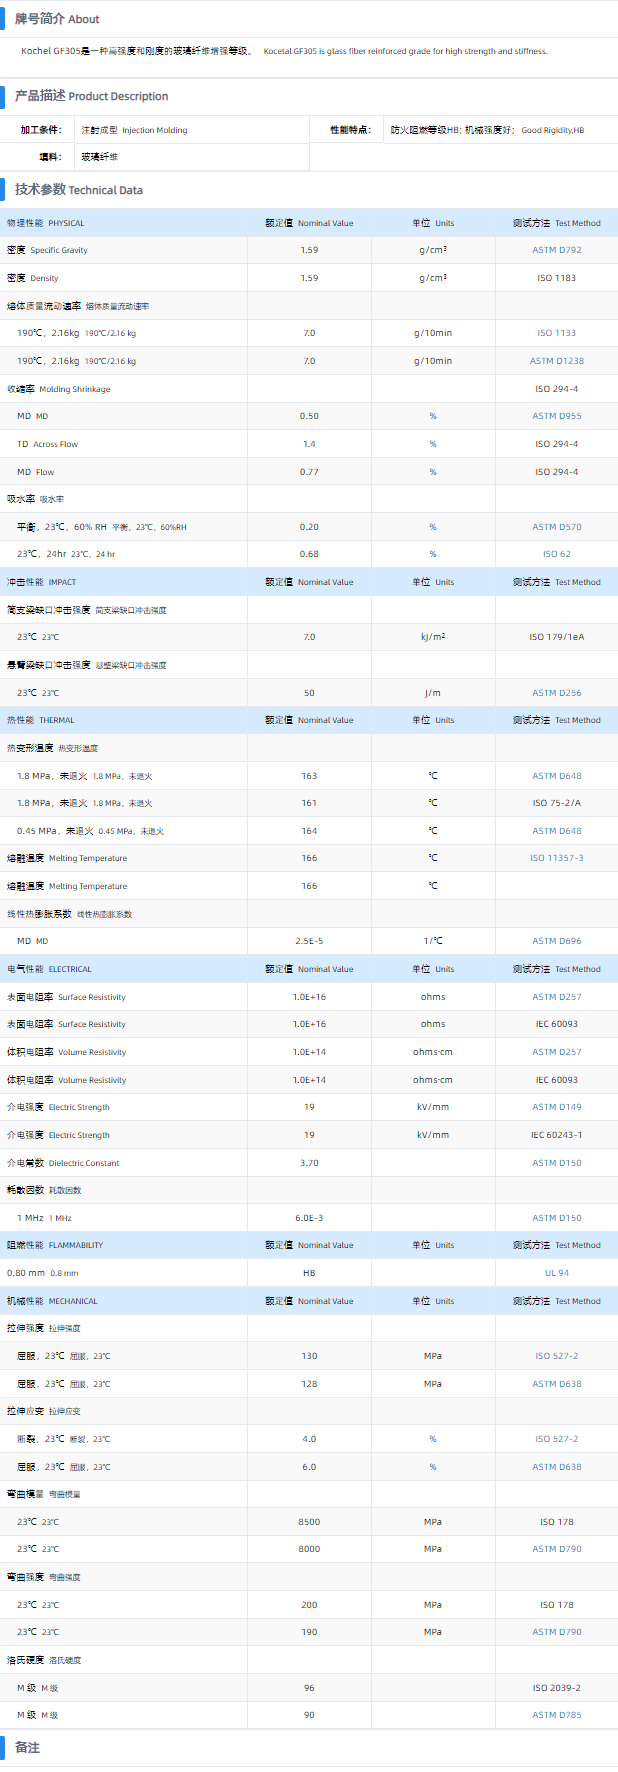
Task: Click the 物理性能 PHYSICAL table header
Action: tap(46, 223)
